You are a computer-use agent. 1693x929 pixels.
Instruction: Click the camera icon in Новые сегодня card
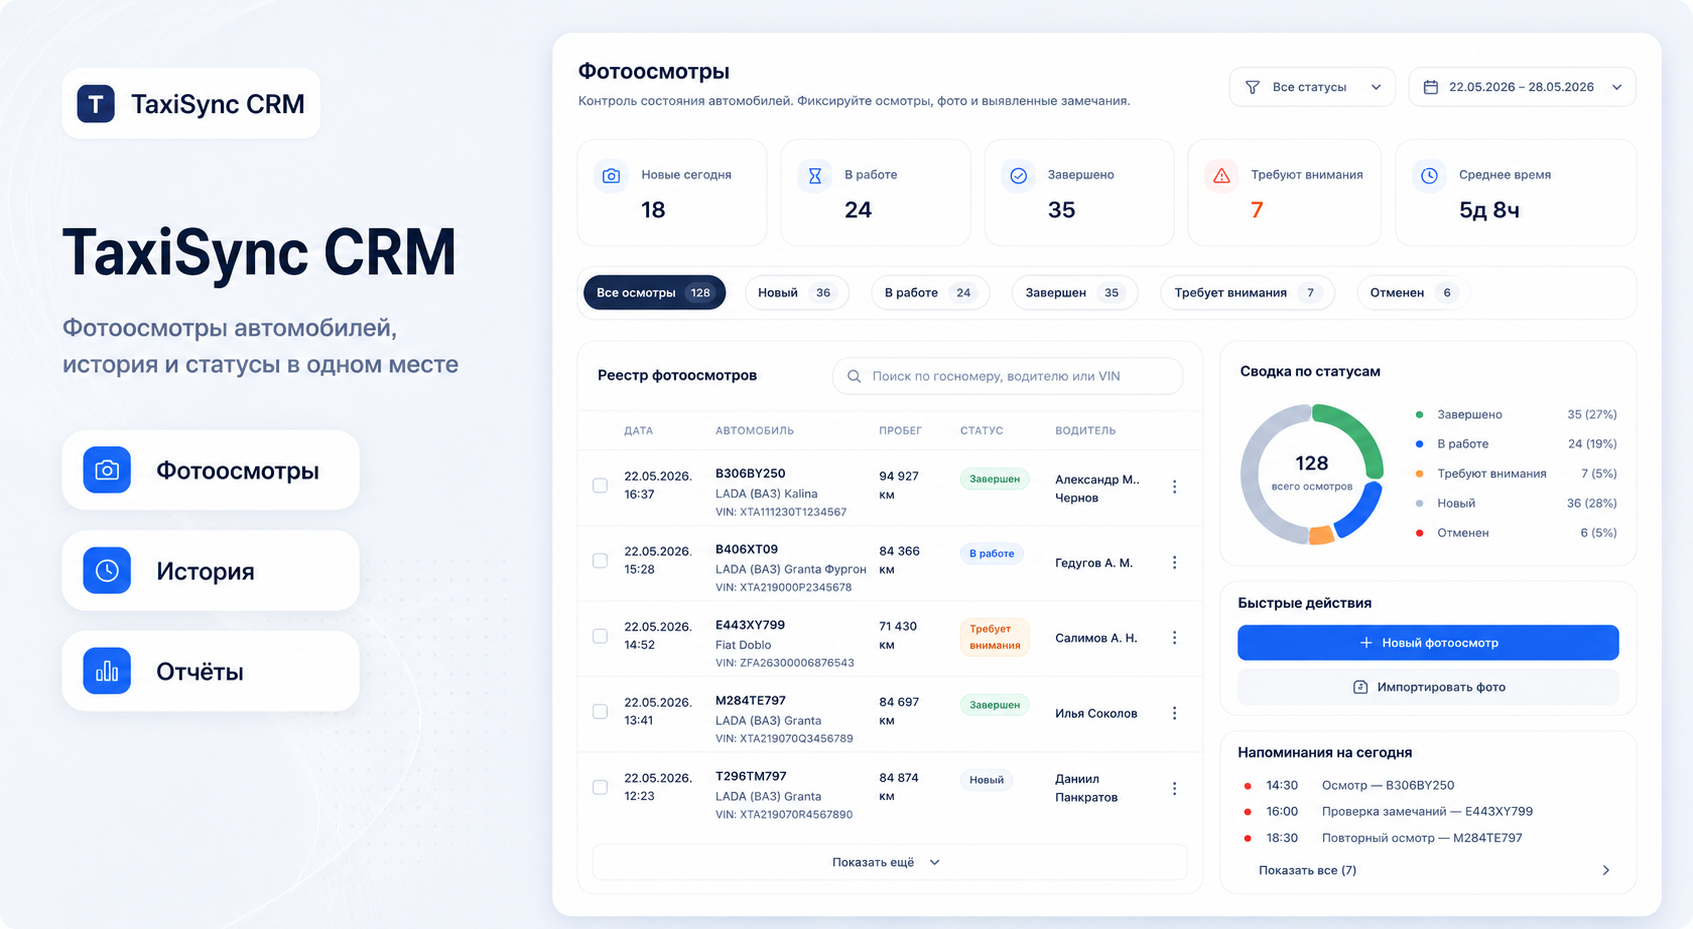pos(611,176)
